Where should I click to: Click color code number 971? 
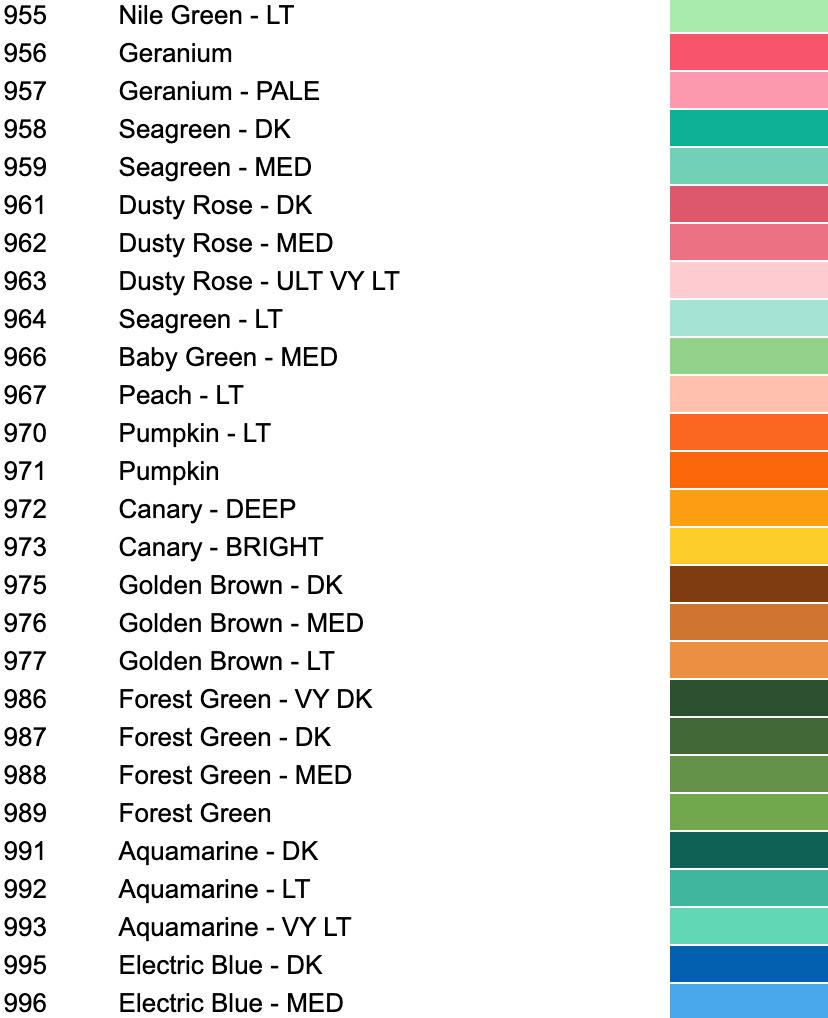(25, 471)
